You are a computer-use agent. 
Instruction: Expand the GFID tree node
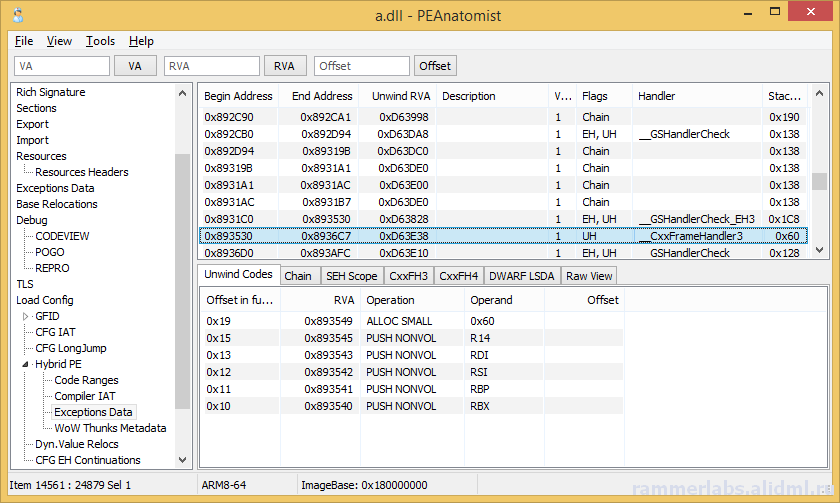(x=26, y=316)
